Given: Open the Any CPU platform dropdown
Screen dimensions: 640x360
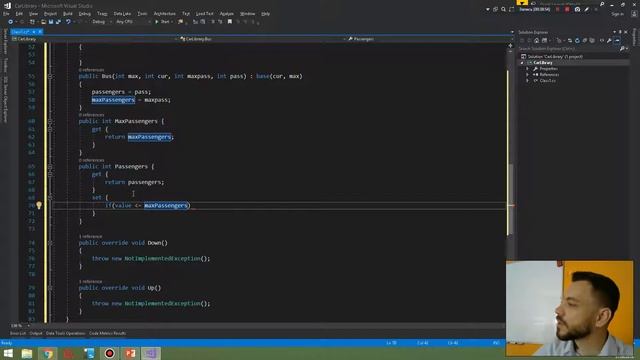Looking at the screenshot, I should click(133, 22).
